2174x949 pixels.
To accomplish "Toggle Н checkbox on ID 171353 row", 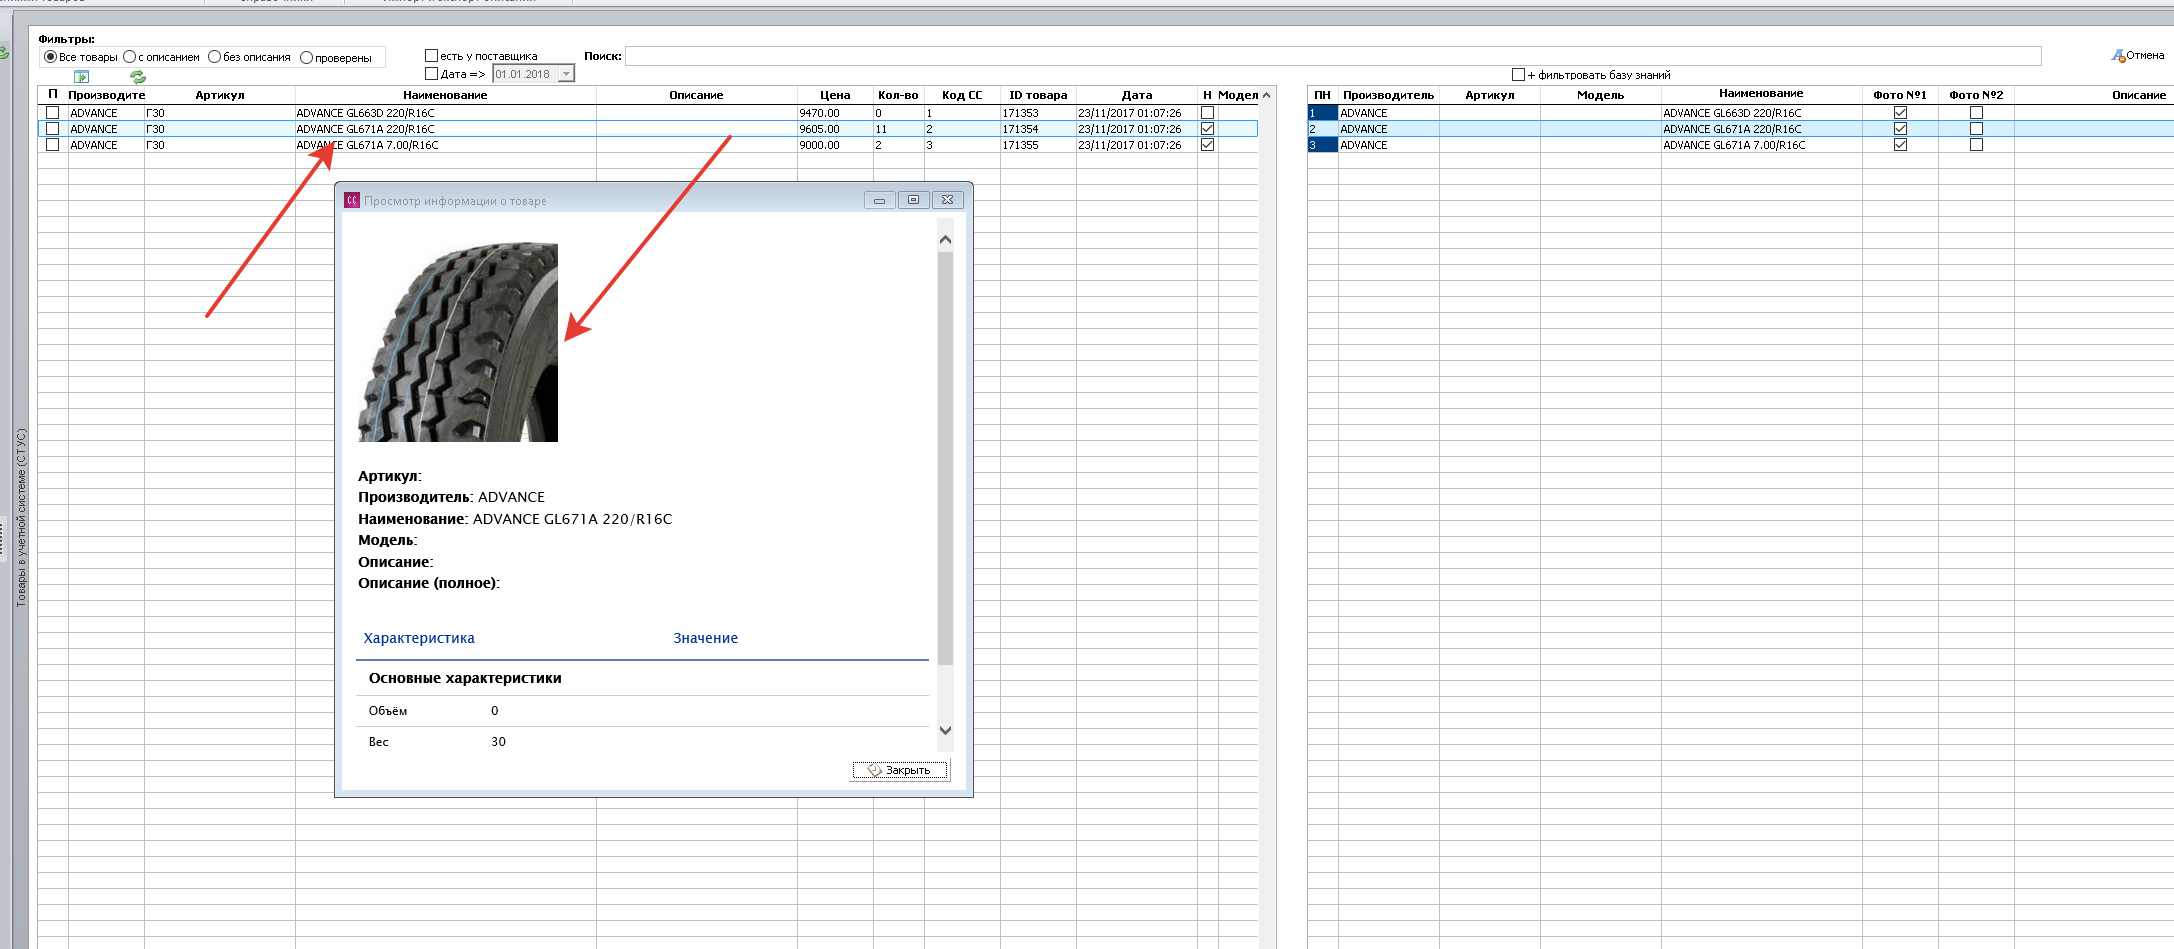I will (1208, 113).
